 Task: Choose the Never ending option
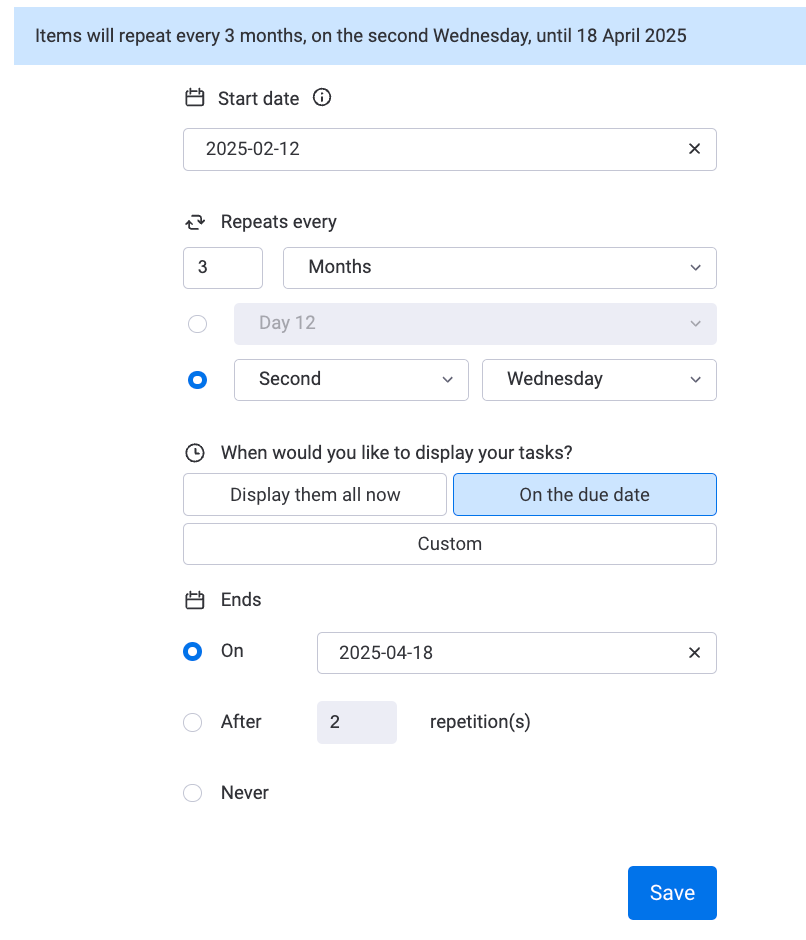(192, 792)
